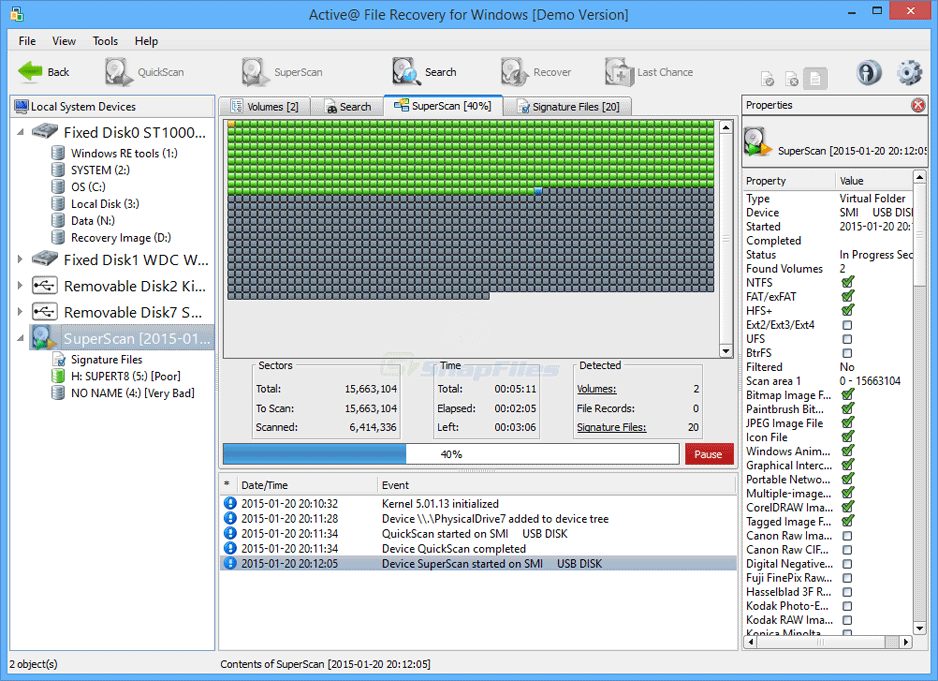938x681 pixels.
Task: Expand Removable Disk2 in the device tree
Action: [x=18, y=283]
